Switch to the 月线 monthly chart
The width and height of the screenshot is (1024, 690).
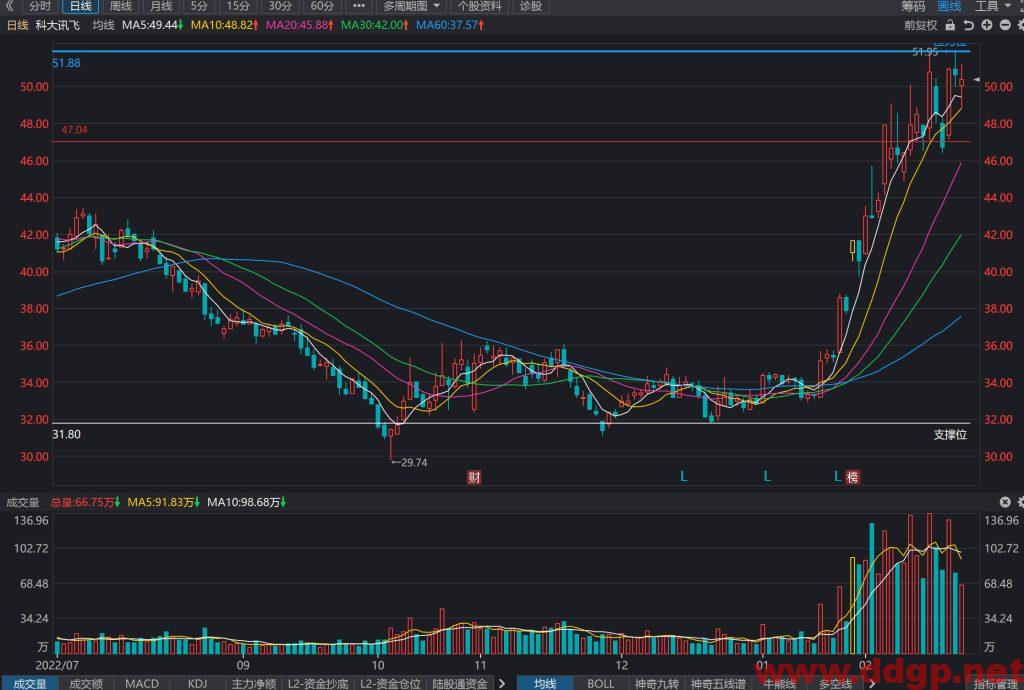pos(161,7)
